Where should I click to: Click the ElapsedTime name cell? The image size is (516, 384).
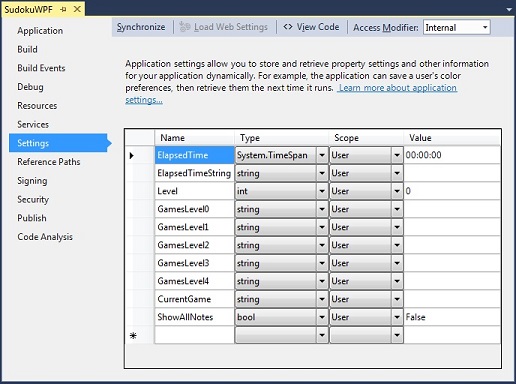[195, 155]
